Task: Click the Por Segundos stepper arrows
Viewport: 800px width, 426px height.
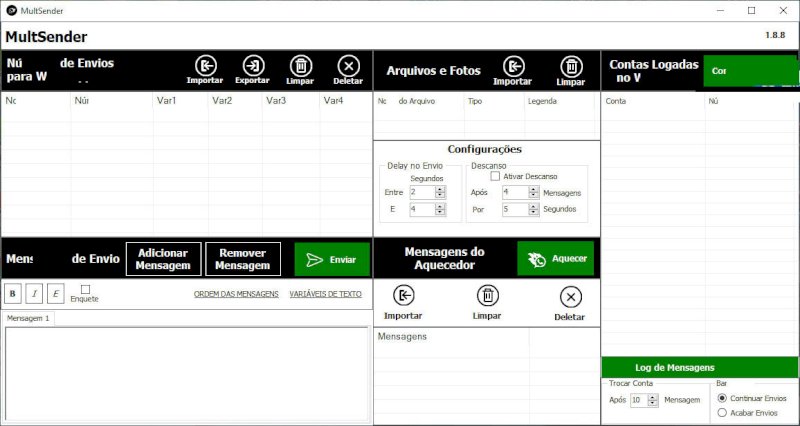Action: click(x=534, y=209)
